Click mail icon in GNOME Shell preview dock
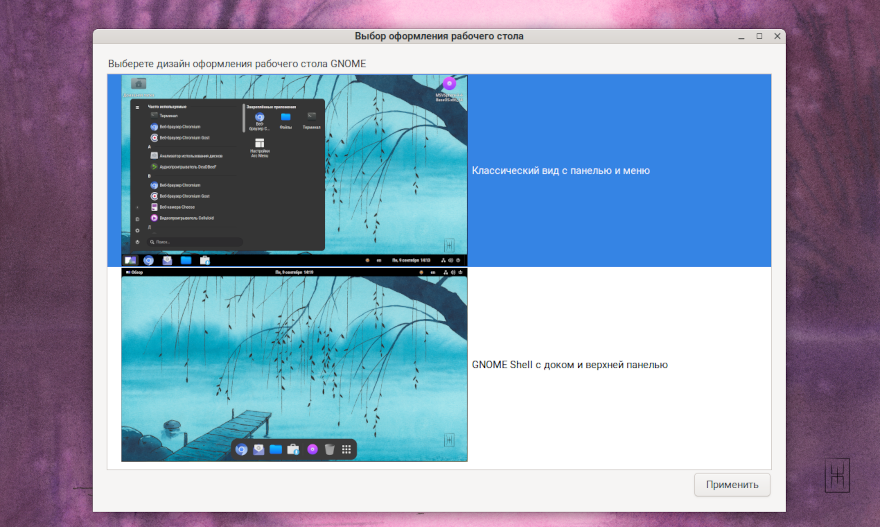This screenshot has width=880, height=527. (258, 450)
